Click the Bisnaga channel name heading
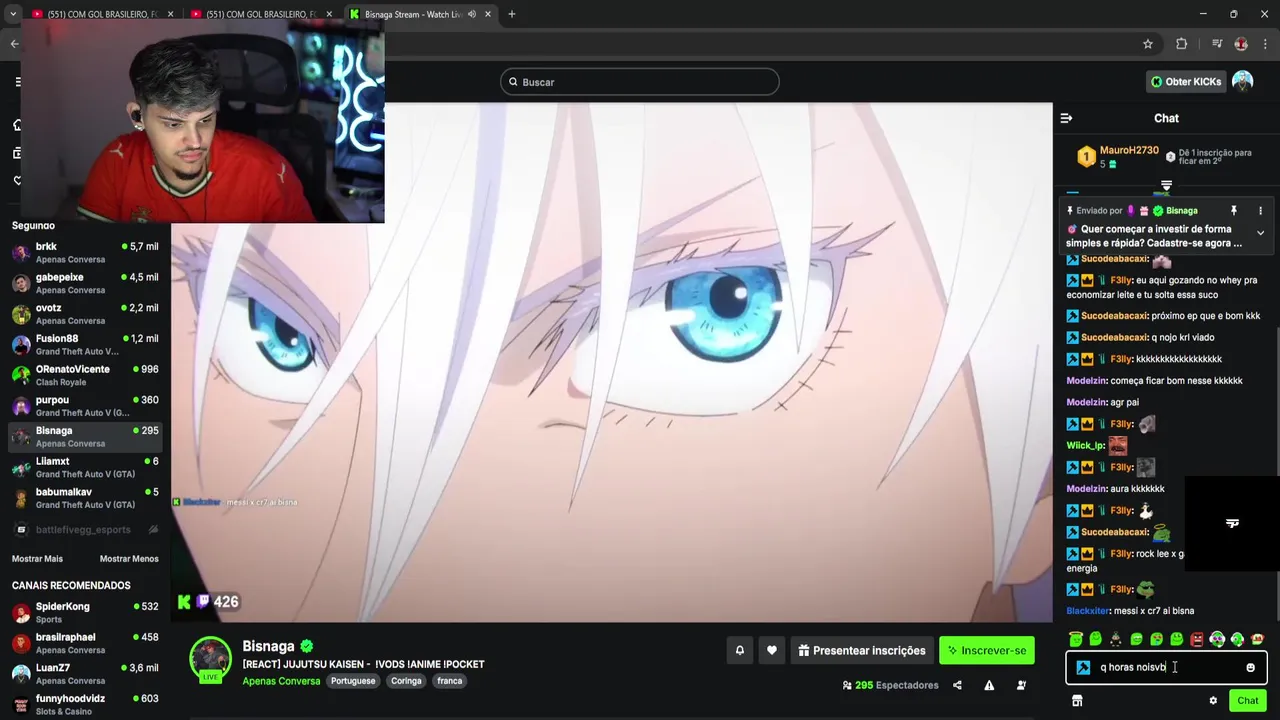The height and width of the screenshot is (720, 1280). tap(268, 646)
